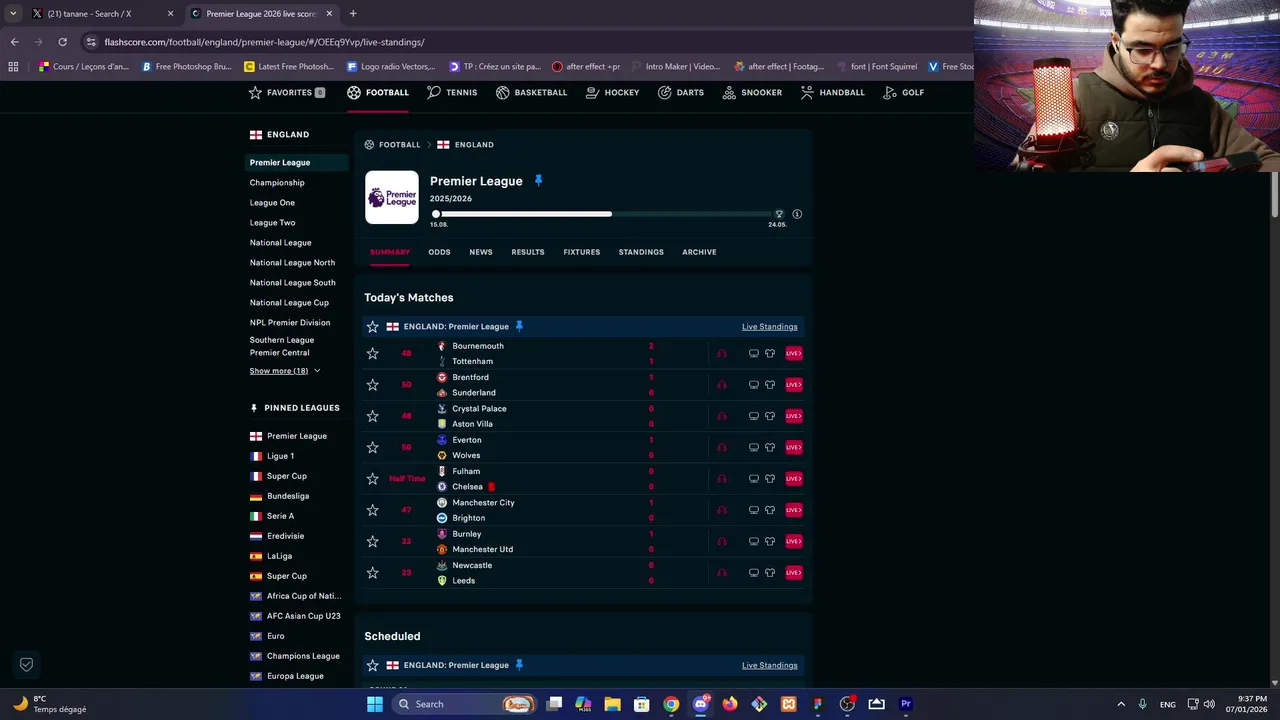Screen dimensions: 1280x720
Task: Open File Explorer from taskbar
Action: (613, 704)
